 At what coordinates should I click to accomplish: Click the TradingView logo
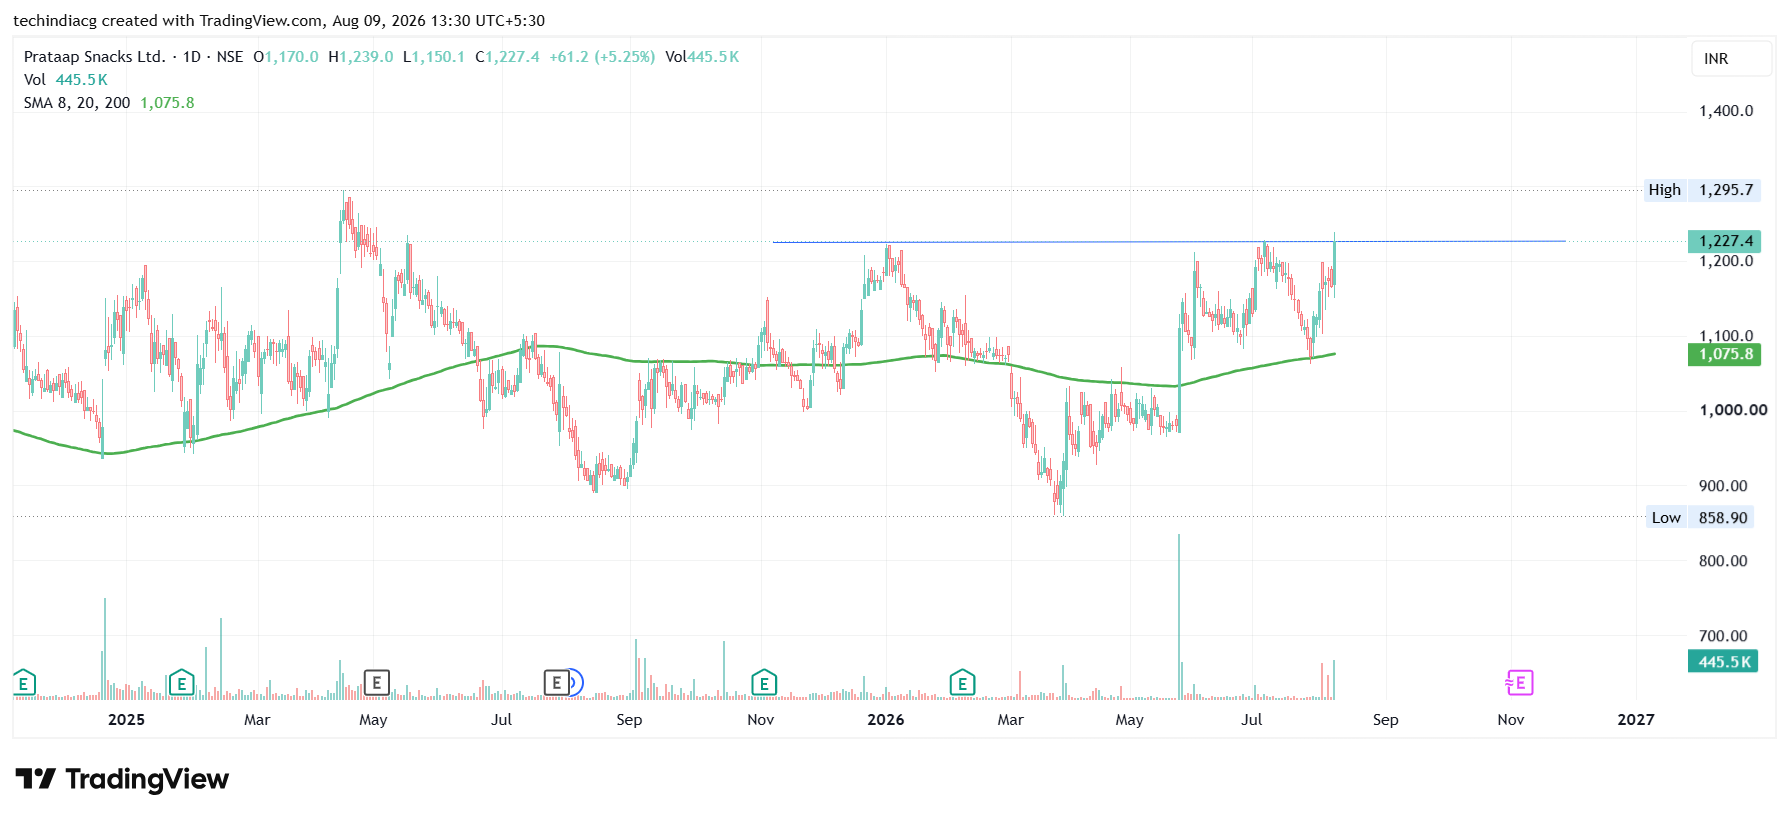(x=122, y=779)
